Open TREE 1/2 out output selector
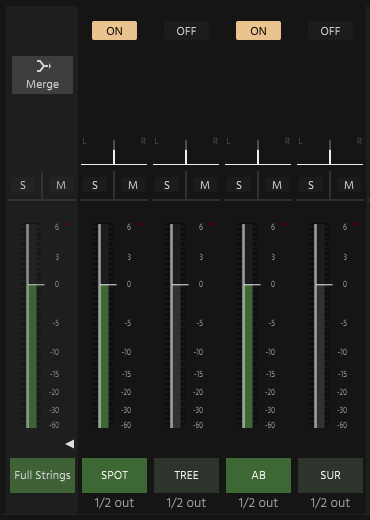The width and height of the screenshot is (370, 520). 186,503
